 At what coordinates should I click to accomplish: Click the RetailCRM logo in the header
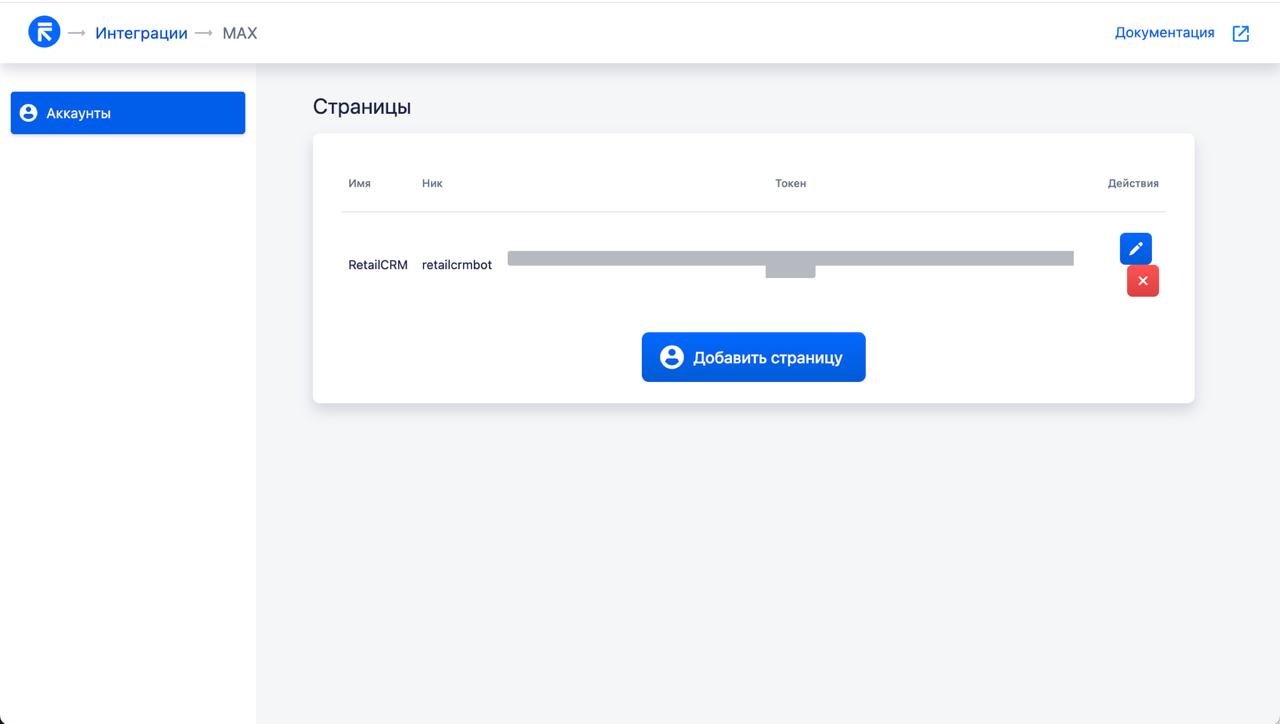click(x=45, y=32)
